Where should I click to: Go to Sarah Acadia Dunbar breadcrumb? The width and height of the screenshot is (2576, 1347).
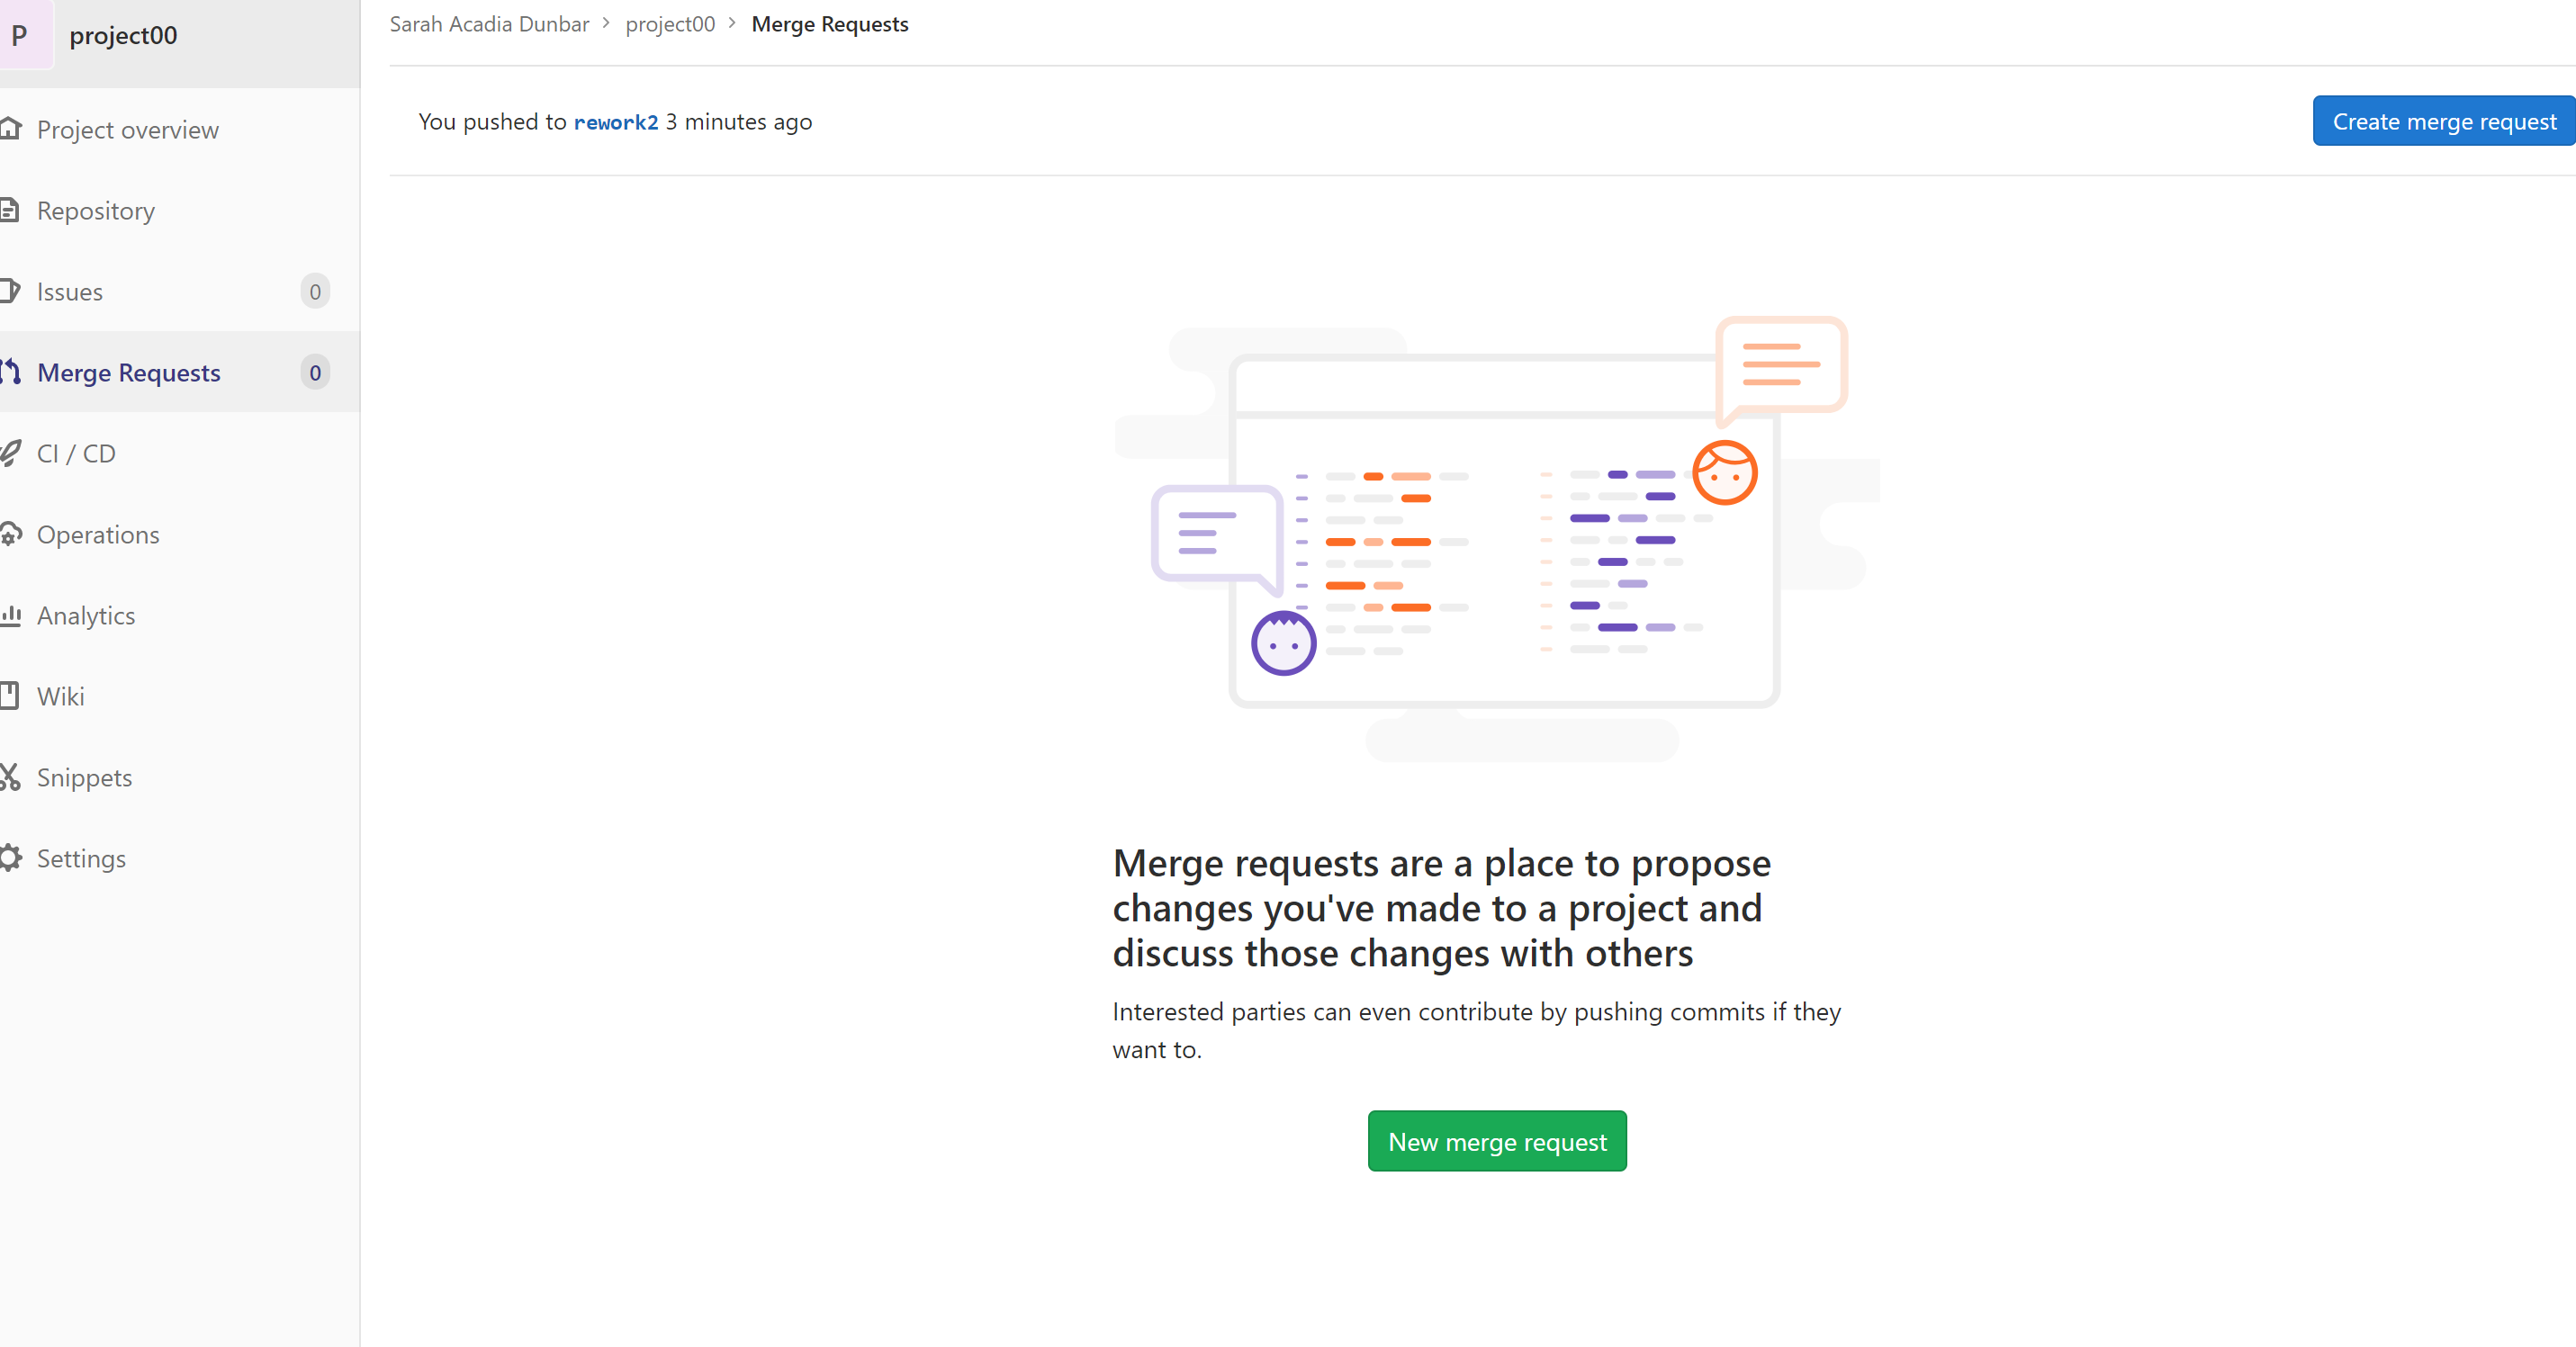(488, 24)
